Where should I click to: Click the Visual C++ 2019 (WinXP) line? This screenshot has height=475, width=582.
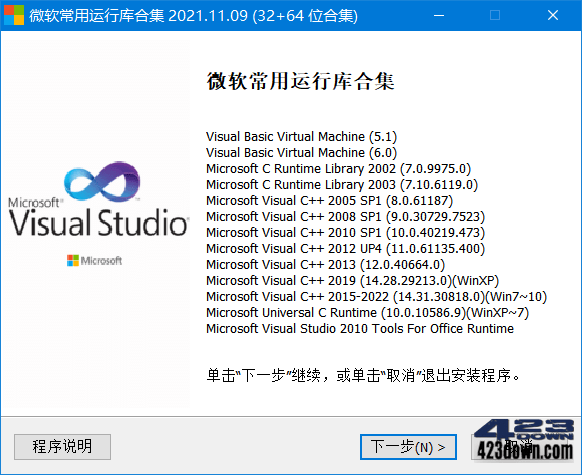[353, 280]
